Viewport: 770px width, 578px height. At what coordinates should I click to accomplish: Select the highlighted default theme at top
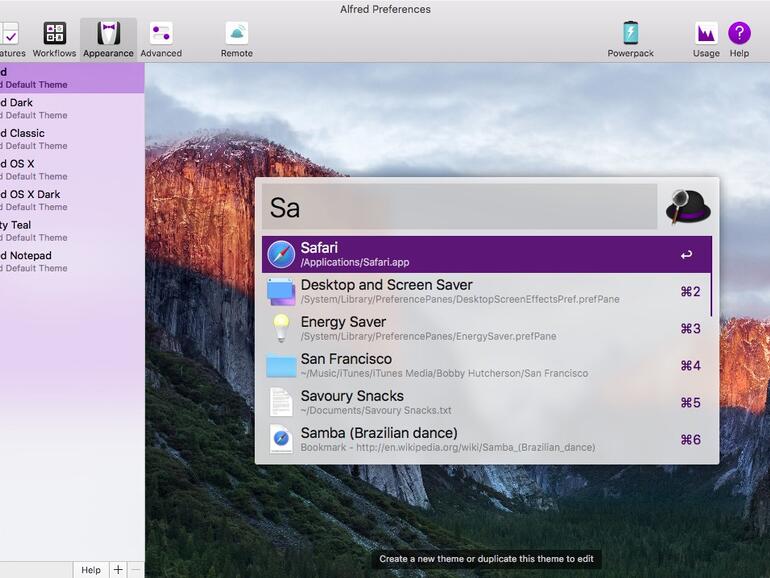tap(72, 78)
